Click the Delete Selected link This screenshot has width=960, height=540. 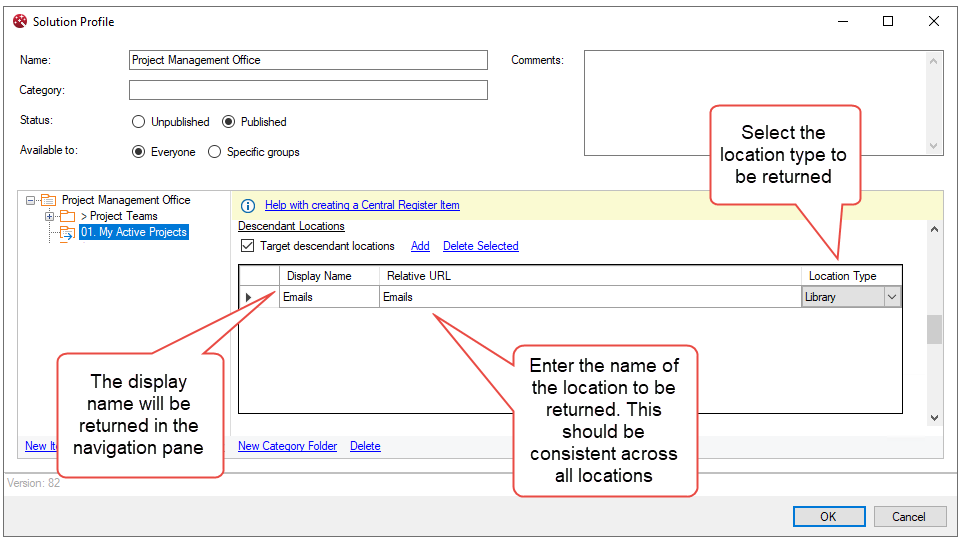click(480, 246)
